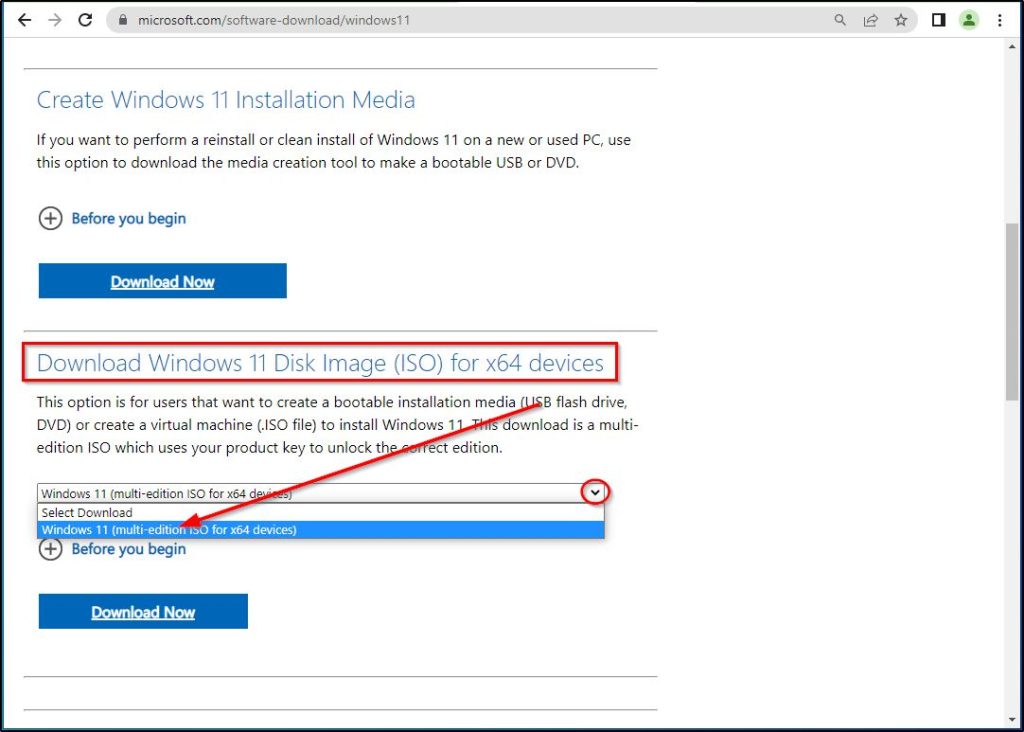Choose the Select Download option
This screenshot has height=732, width=1024.
tap(321, 513)
